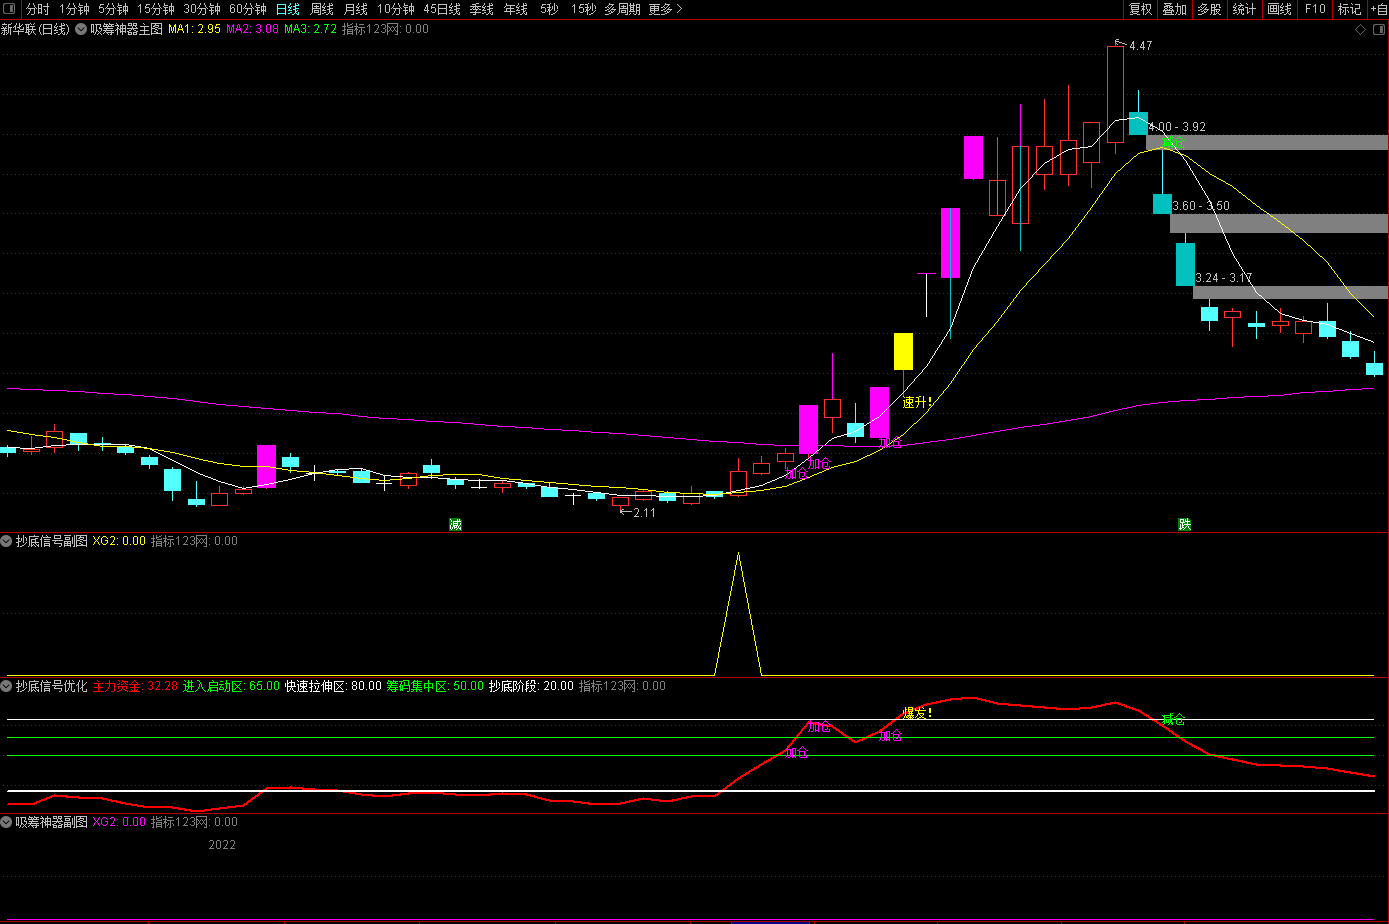Click the 复权 button
This screenshot has width=1389, height=924.
[1140, 9]
